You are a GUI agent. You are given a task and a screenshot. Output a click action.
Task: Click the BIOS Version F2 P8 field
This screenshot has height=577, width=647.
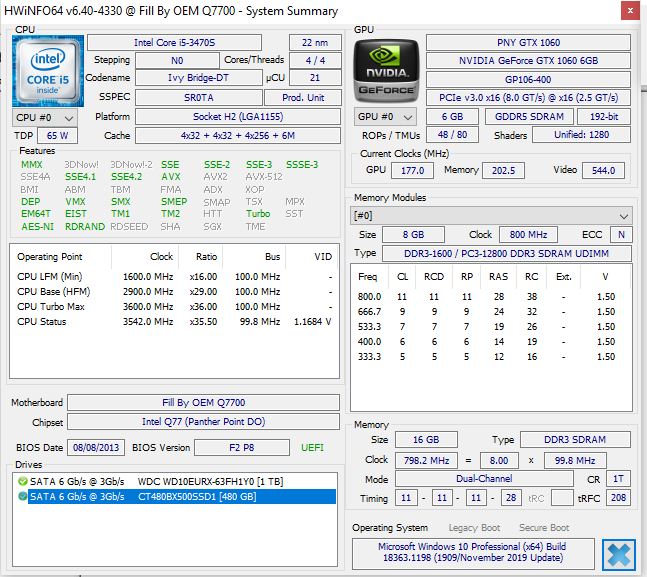(x=242, y=447)
